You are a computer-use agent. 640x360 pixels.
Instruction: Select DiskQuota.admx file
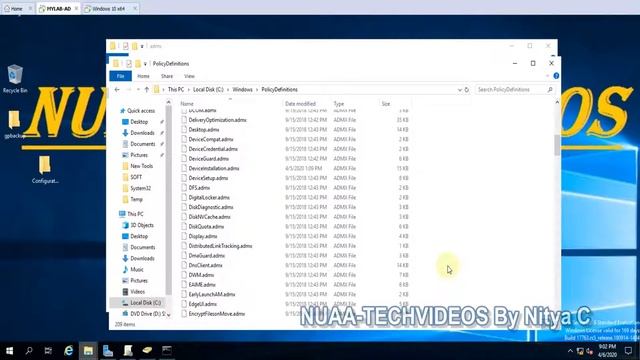point(206,227)
